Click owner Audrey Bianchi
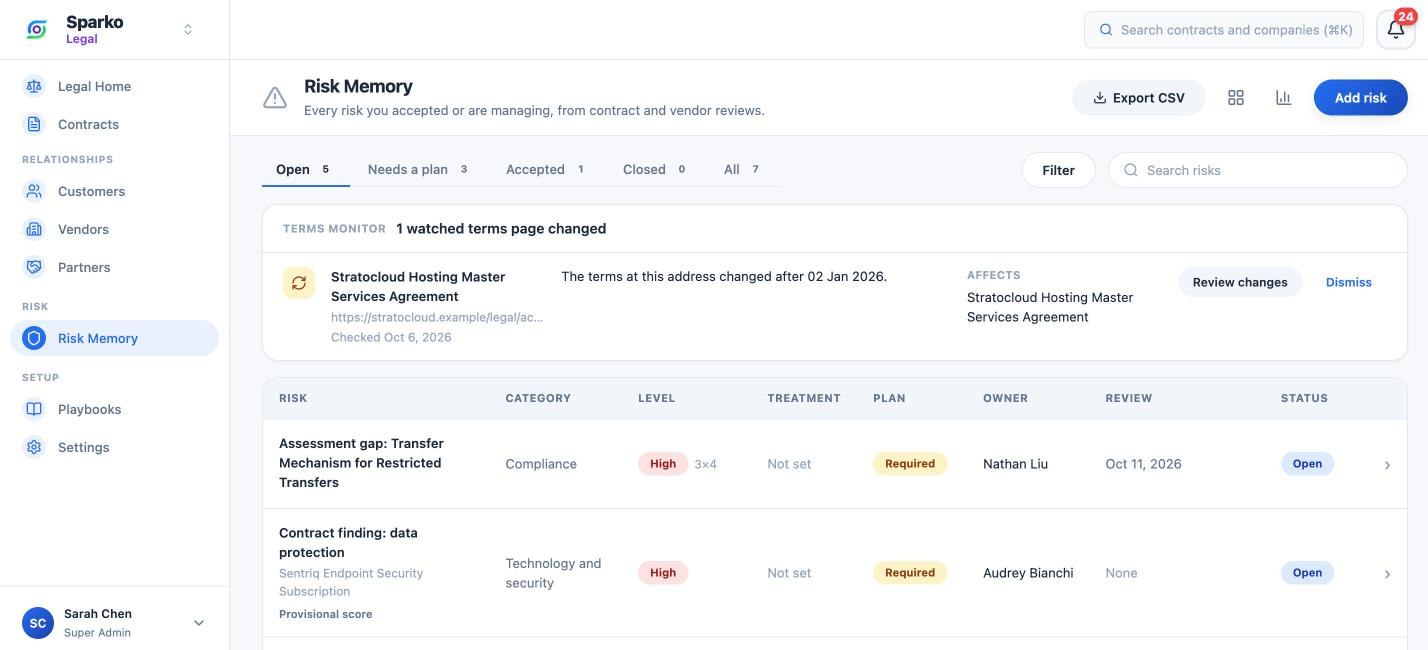Image resolution: width=1428 pixels, height=650 pixels. pyautogui.click(x=1028, y=573)
